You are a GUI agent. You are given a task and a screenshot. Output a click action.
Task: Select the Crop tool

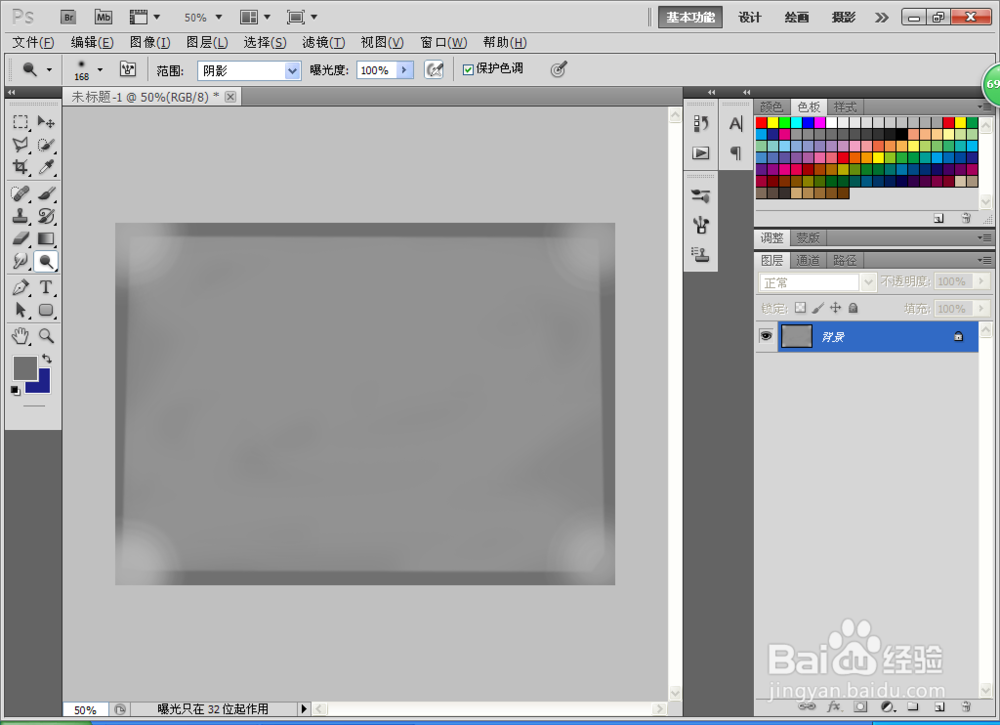pos(20,167)
